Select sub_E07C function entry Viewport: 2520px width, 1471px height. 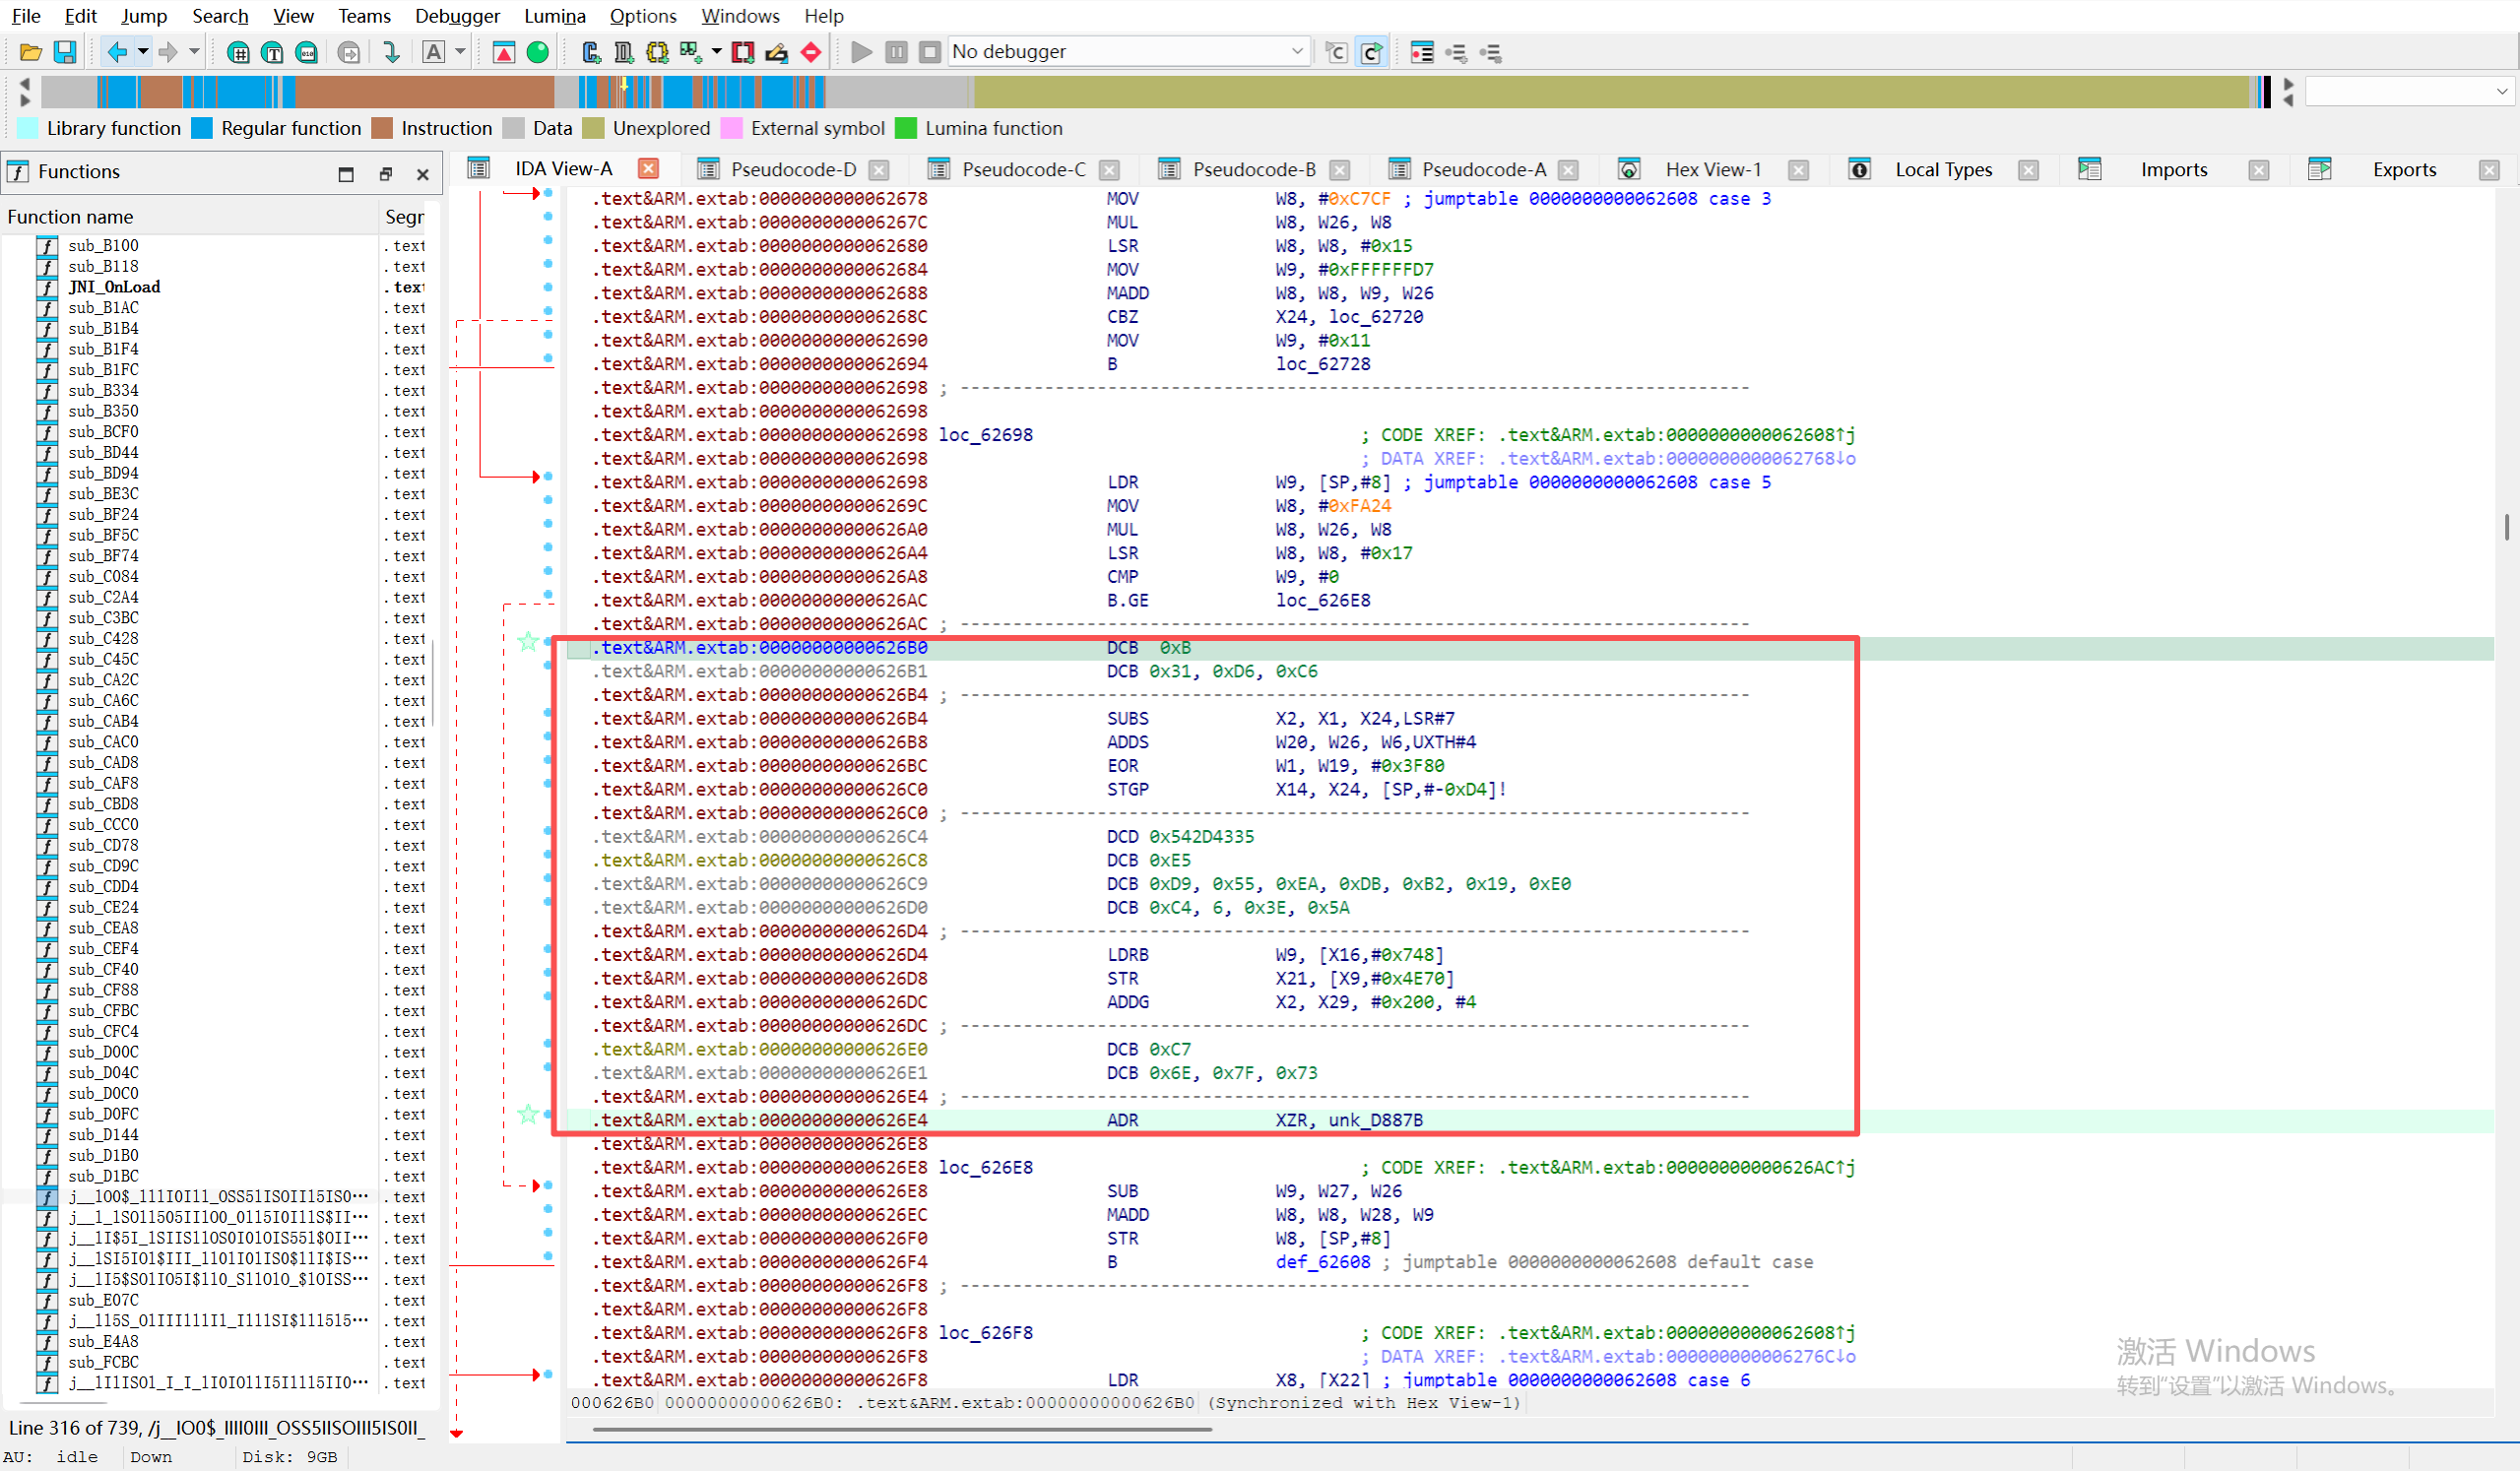tap(103, 1301)
